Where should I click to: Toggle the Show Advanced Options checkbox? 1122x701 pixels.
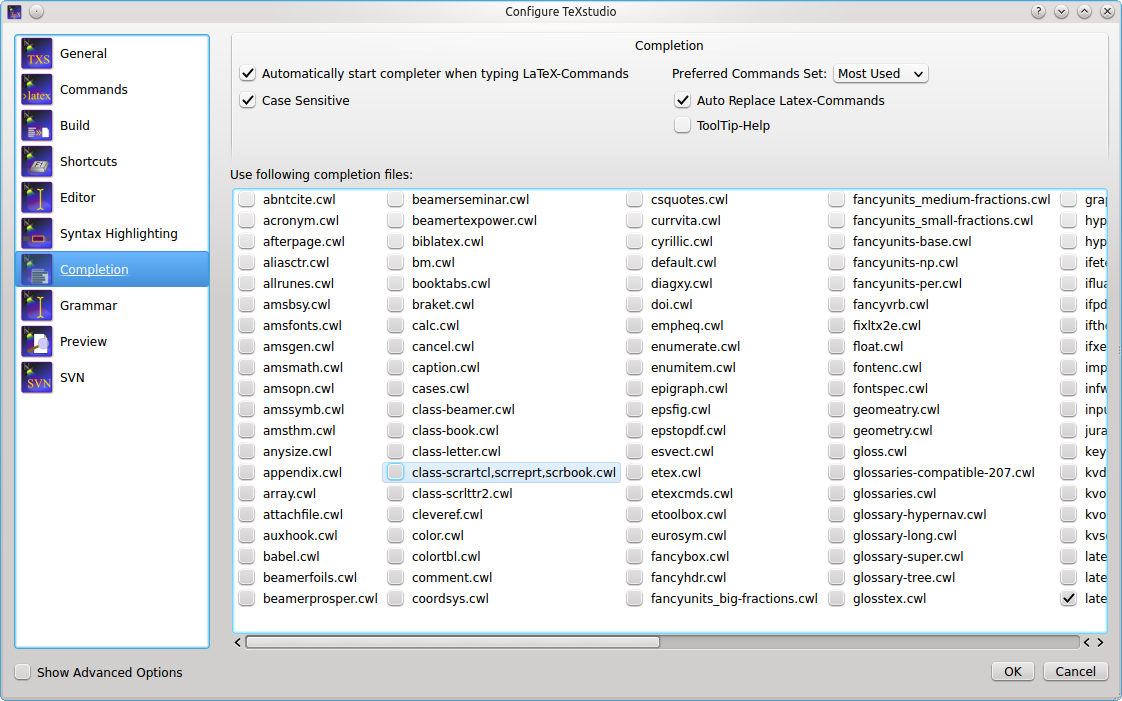pyautogui.click(x=23, y=672)
